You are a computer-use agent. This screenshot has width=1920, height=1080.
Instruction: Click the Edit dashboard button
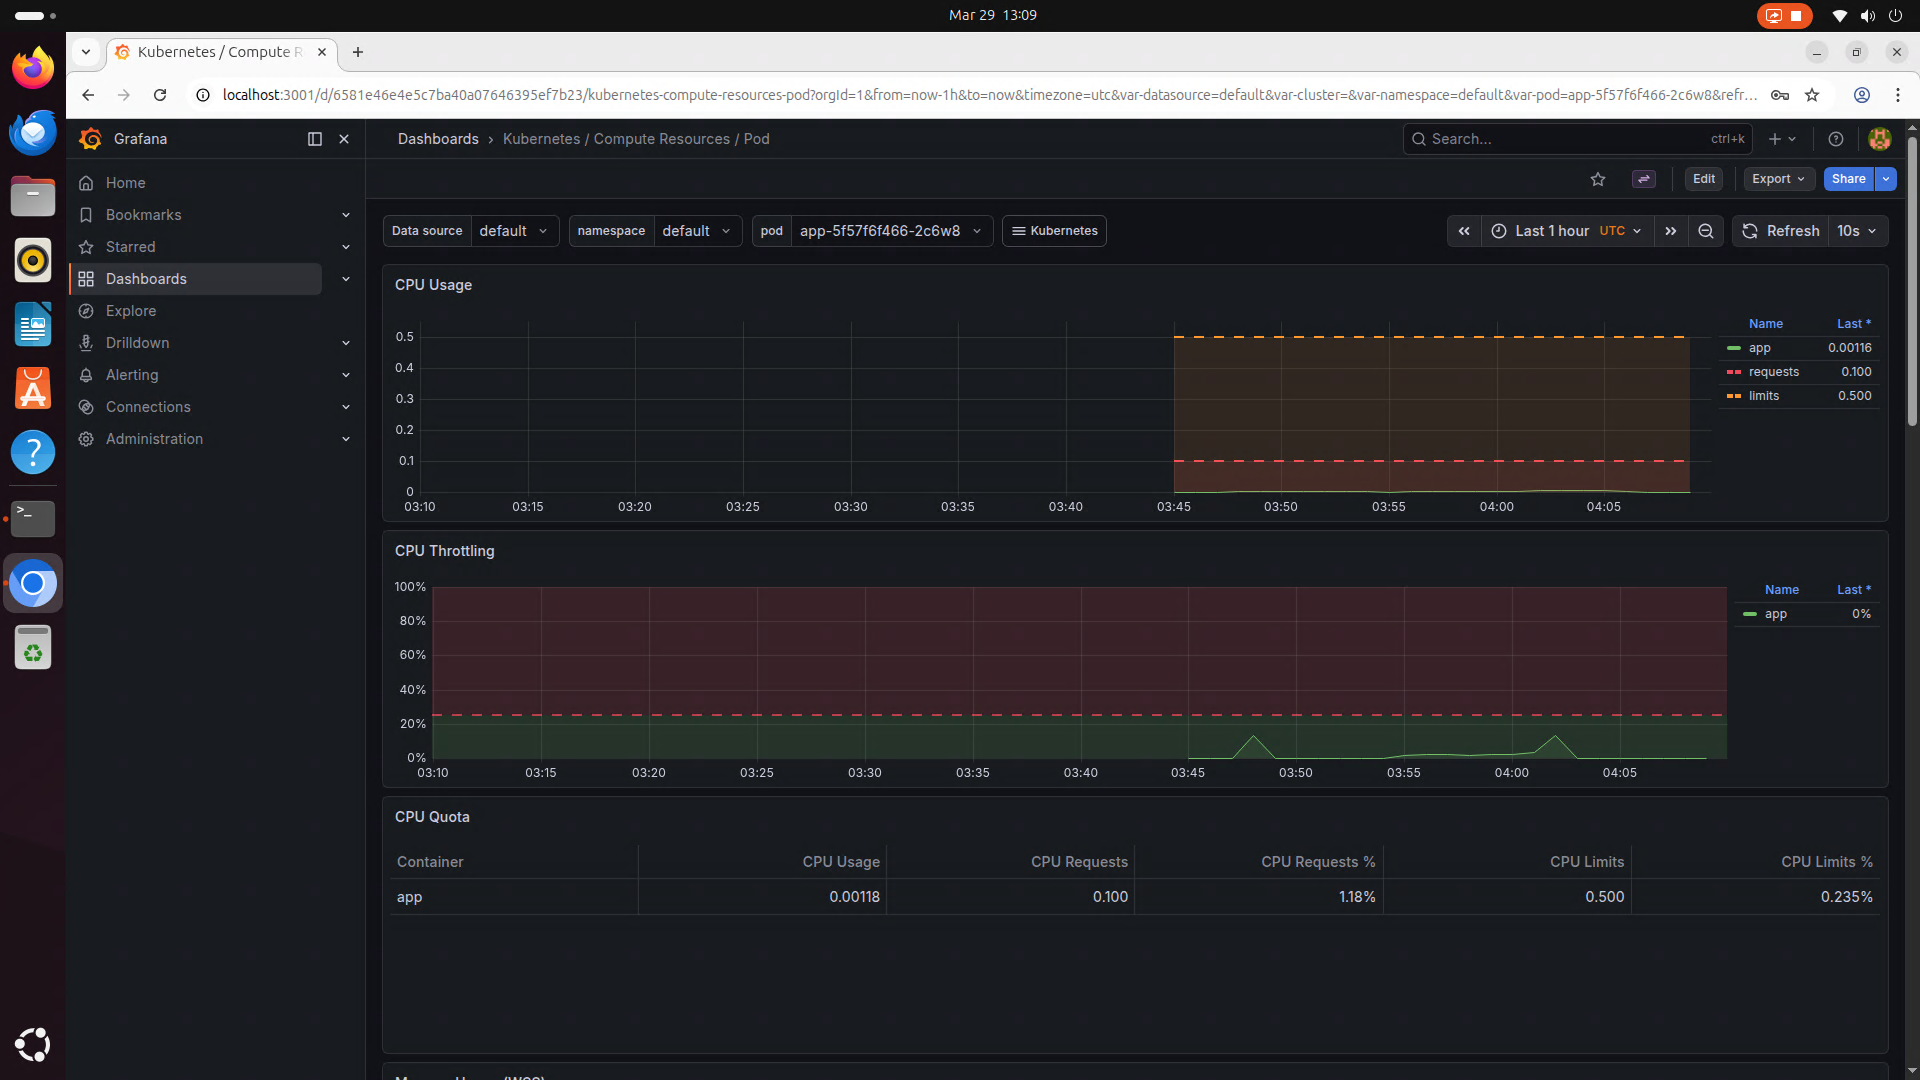(1703, 179)
